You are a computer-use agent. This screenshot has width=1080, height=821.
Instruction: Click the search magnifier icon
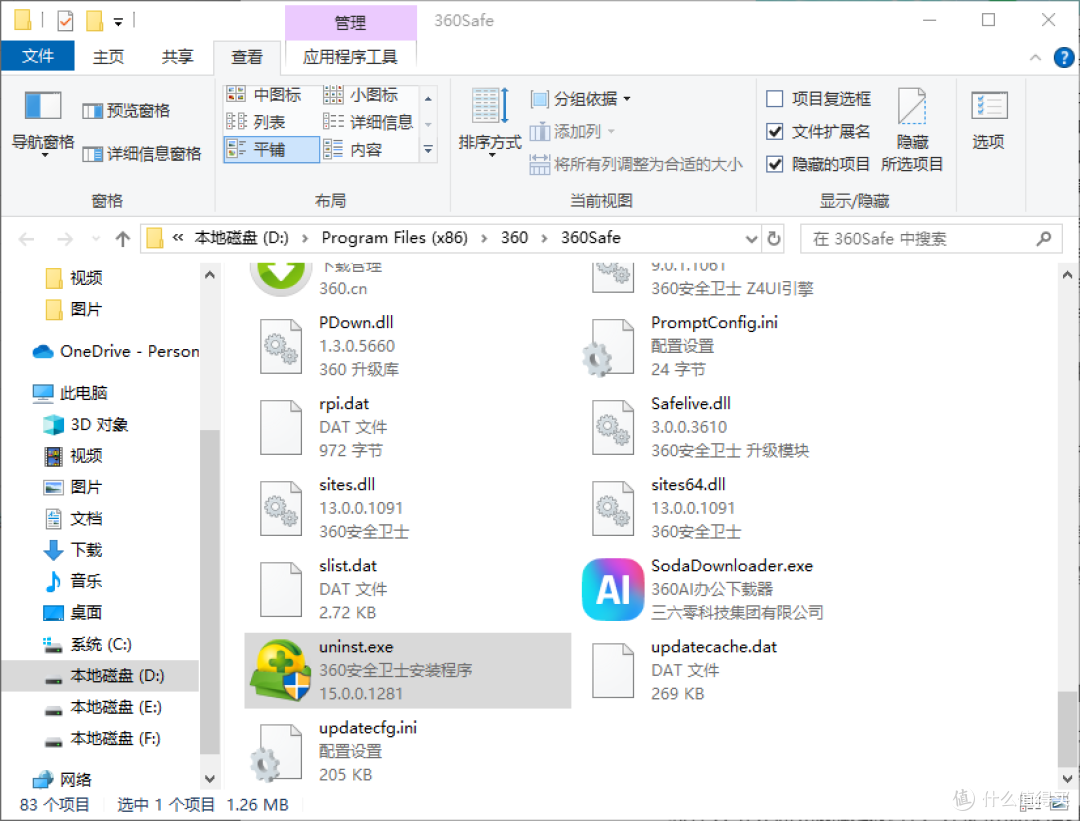1043,238
